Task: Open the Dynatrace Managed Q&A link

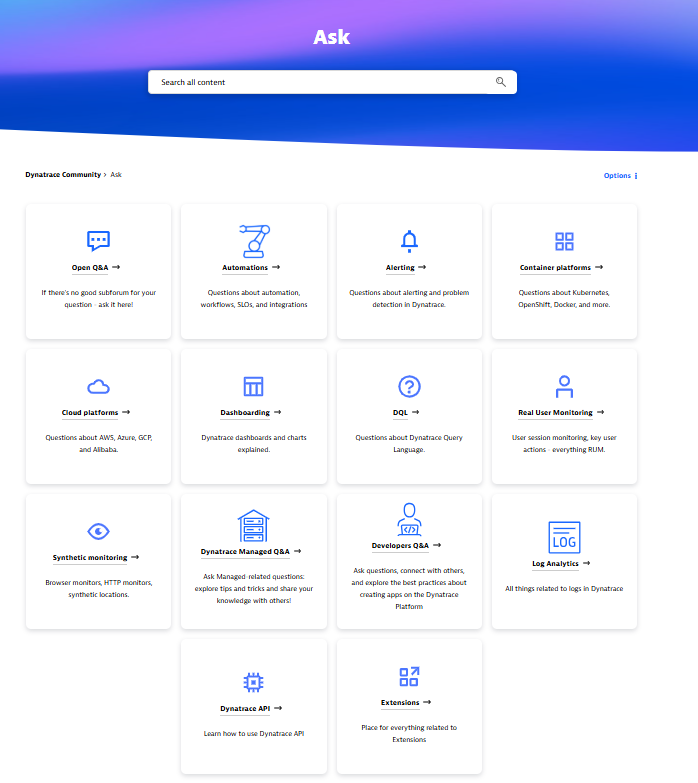Action: [245, 551]
